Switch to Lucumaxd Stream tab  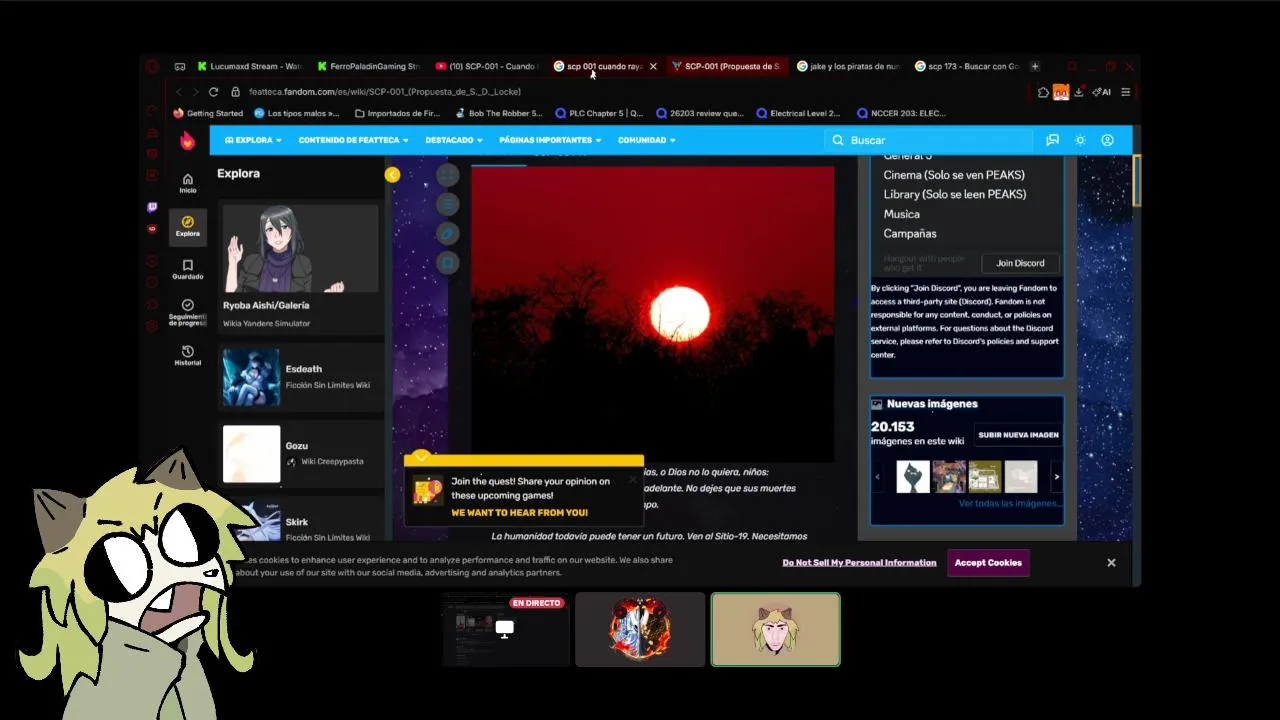pyautogui.click(x=249, y=66)
